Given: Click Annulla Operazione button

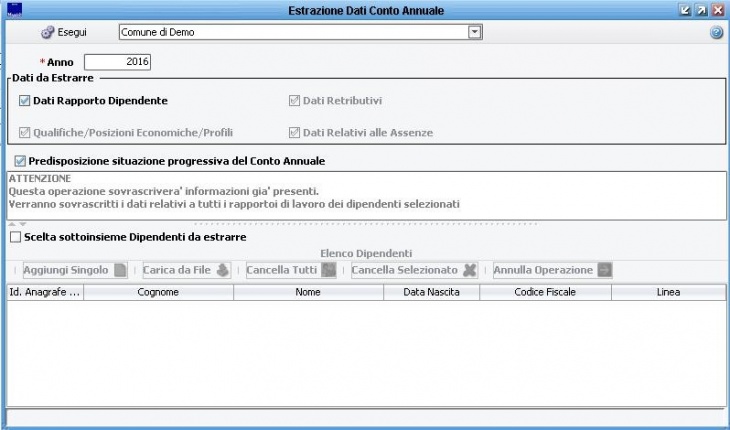Looking at the screenshot, I should (x=553, y=270).
